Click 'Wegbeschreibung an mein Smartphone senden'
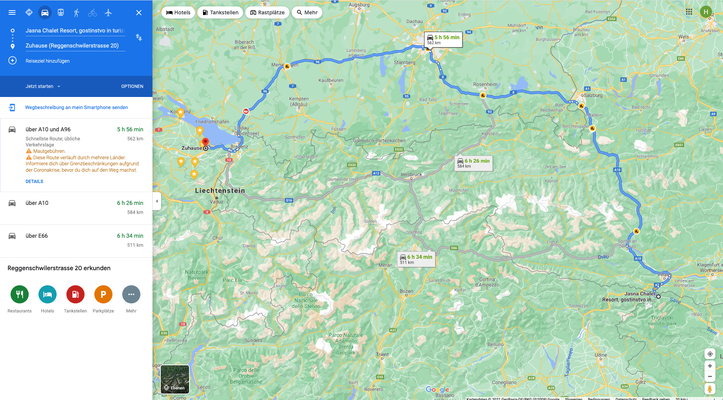The width and height of the screenshot is (723, 400). (77, 107)
